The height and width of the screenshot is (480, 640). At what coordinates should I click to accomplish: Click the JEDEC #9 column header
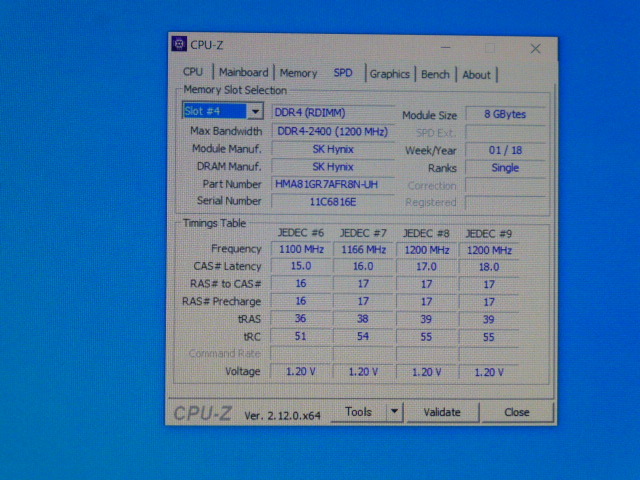click(489, 234)
